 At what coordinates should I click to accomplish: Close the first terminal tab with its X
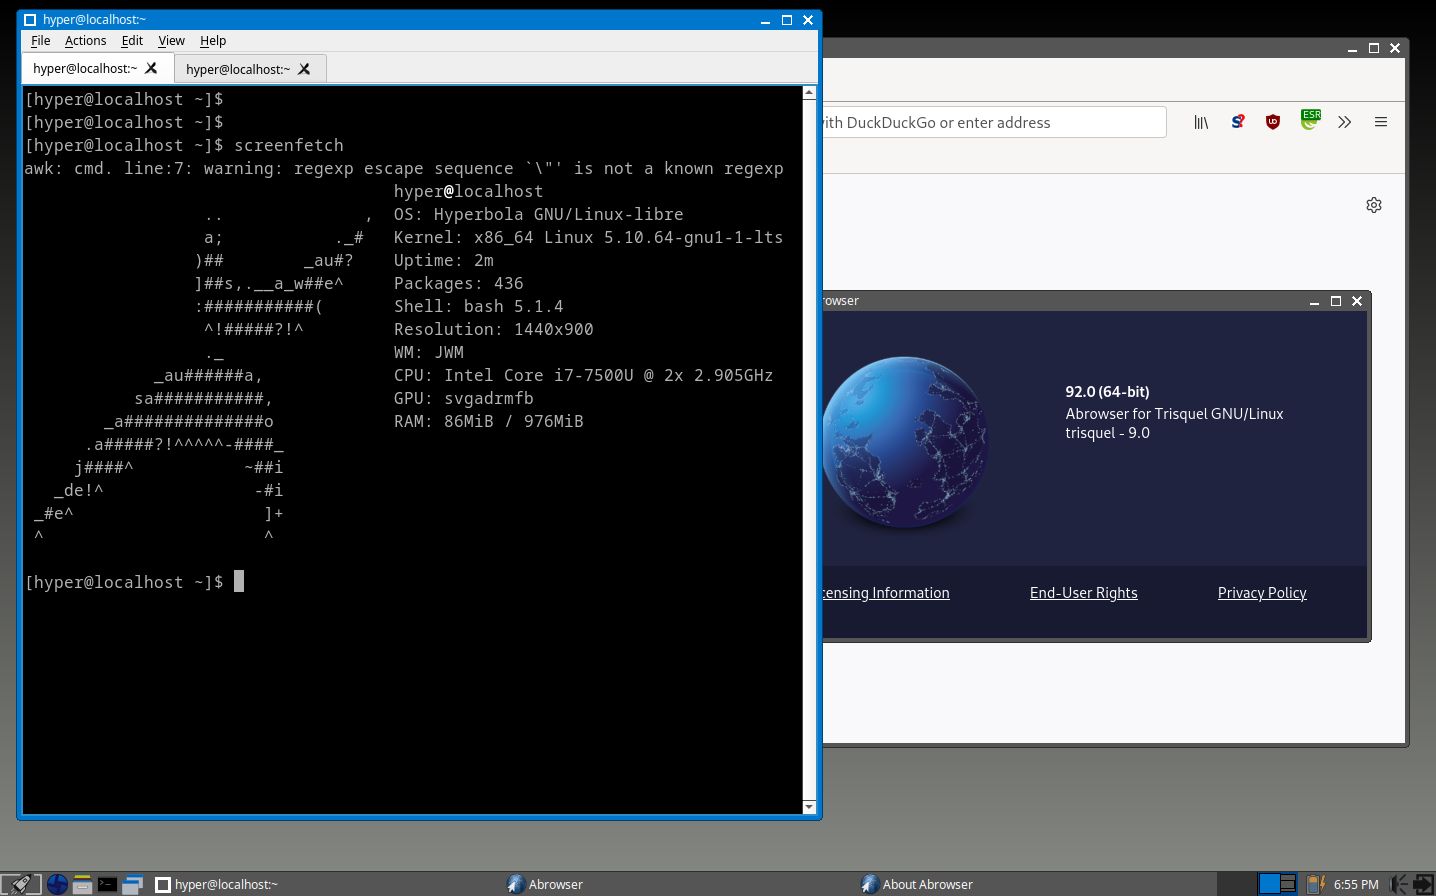(x=151, y=68)
